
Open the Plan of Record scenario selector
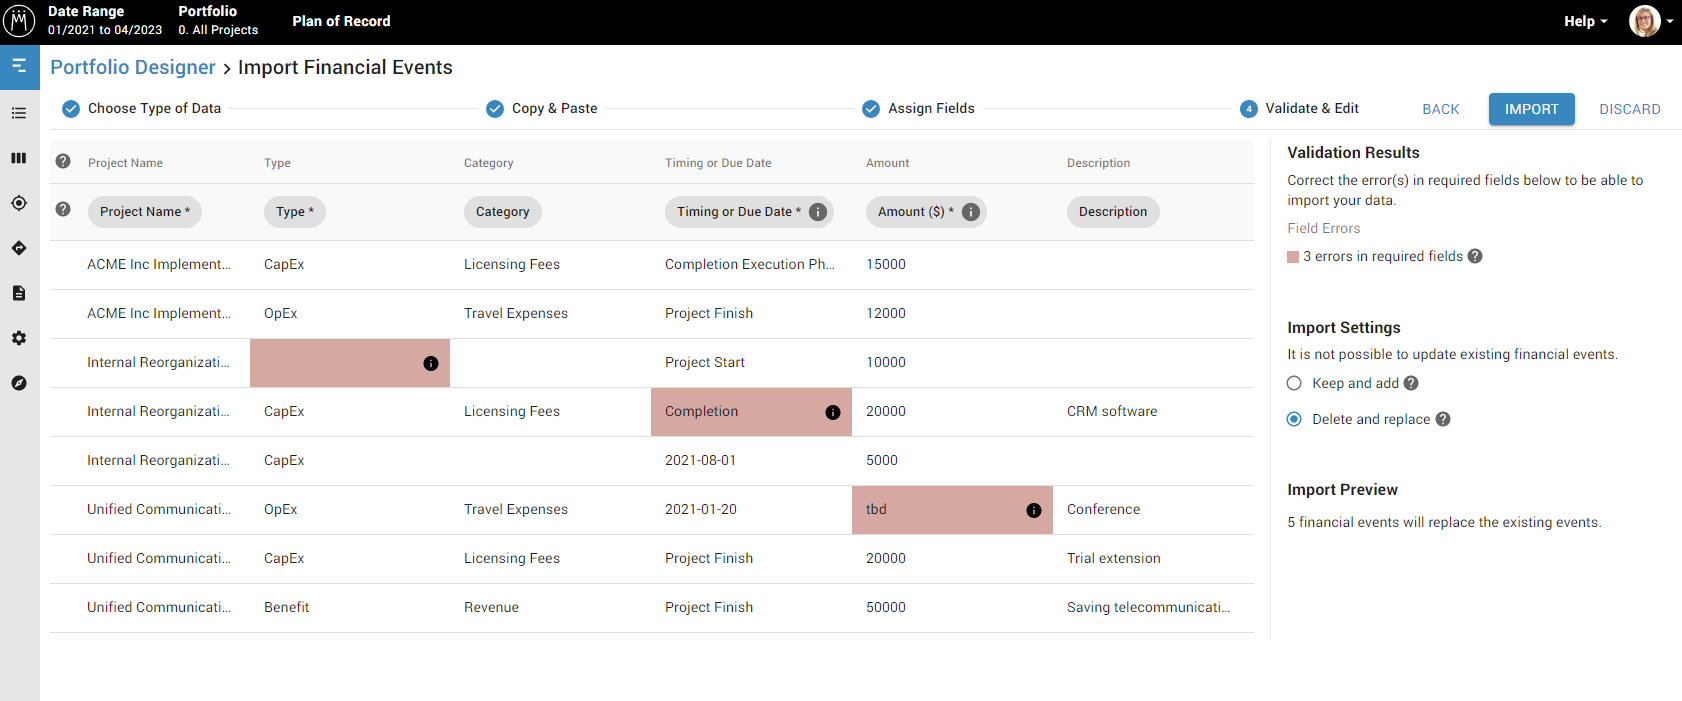coord(341,21)
